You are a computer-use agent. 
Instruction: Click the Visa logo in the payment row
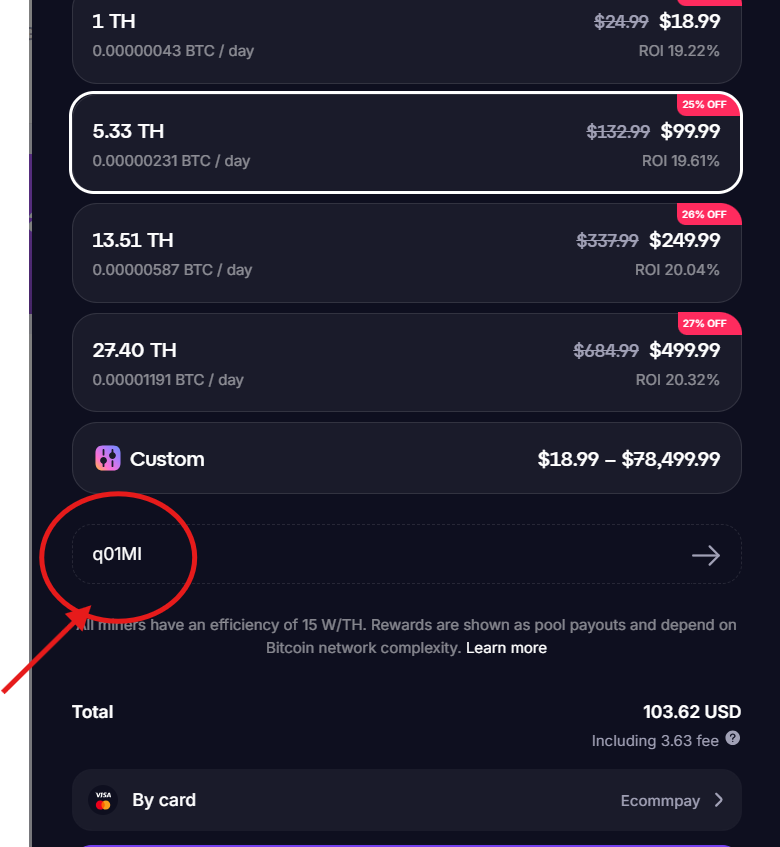pyautogui.click(x=103, y=794)
